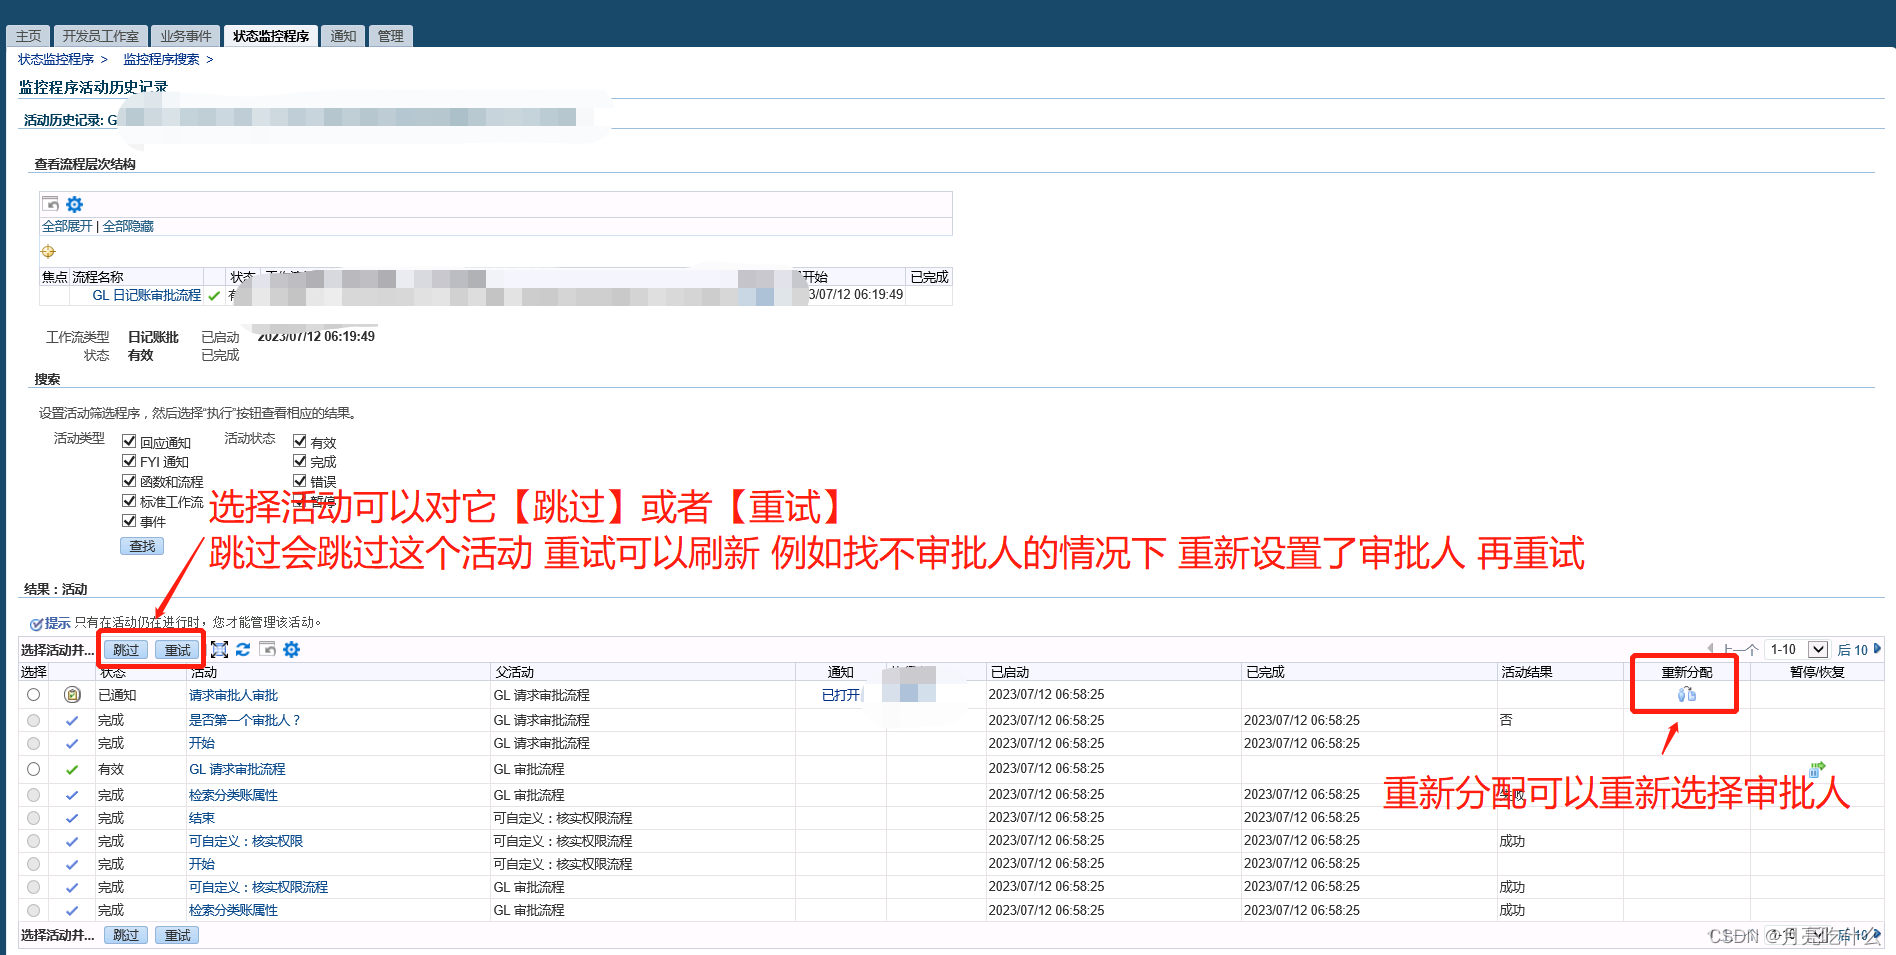The image size is (1896, 955).
Task: Open 业务事件 tab
Action: pos(186,36)
